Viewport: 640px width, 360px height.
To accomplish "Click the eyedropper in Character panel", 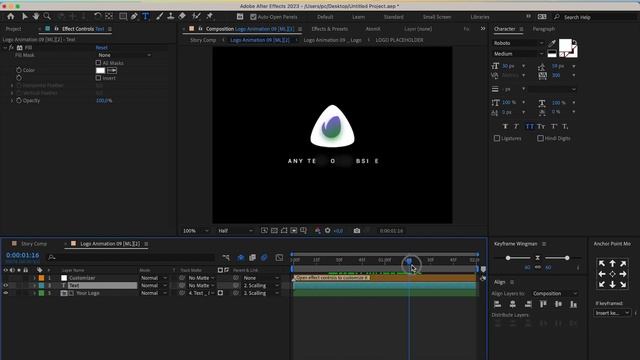I will pyautogui.click(x=552, y=43).
